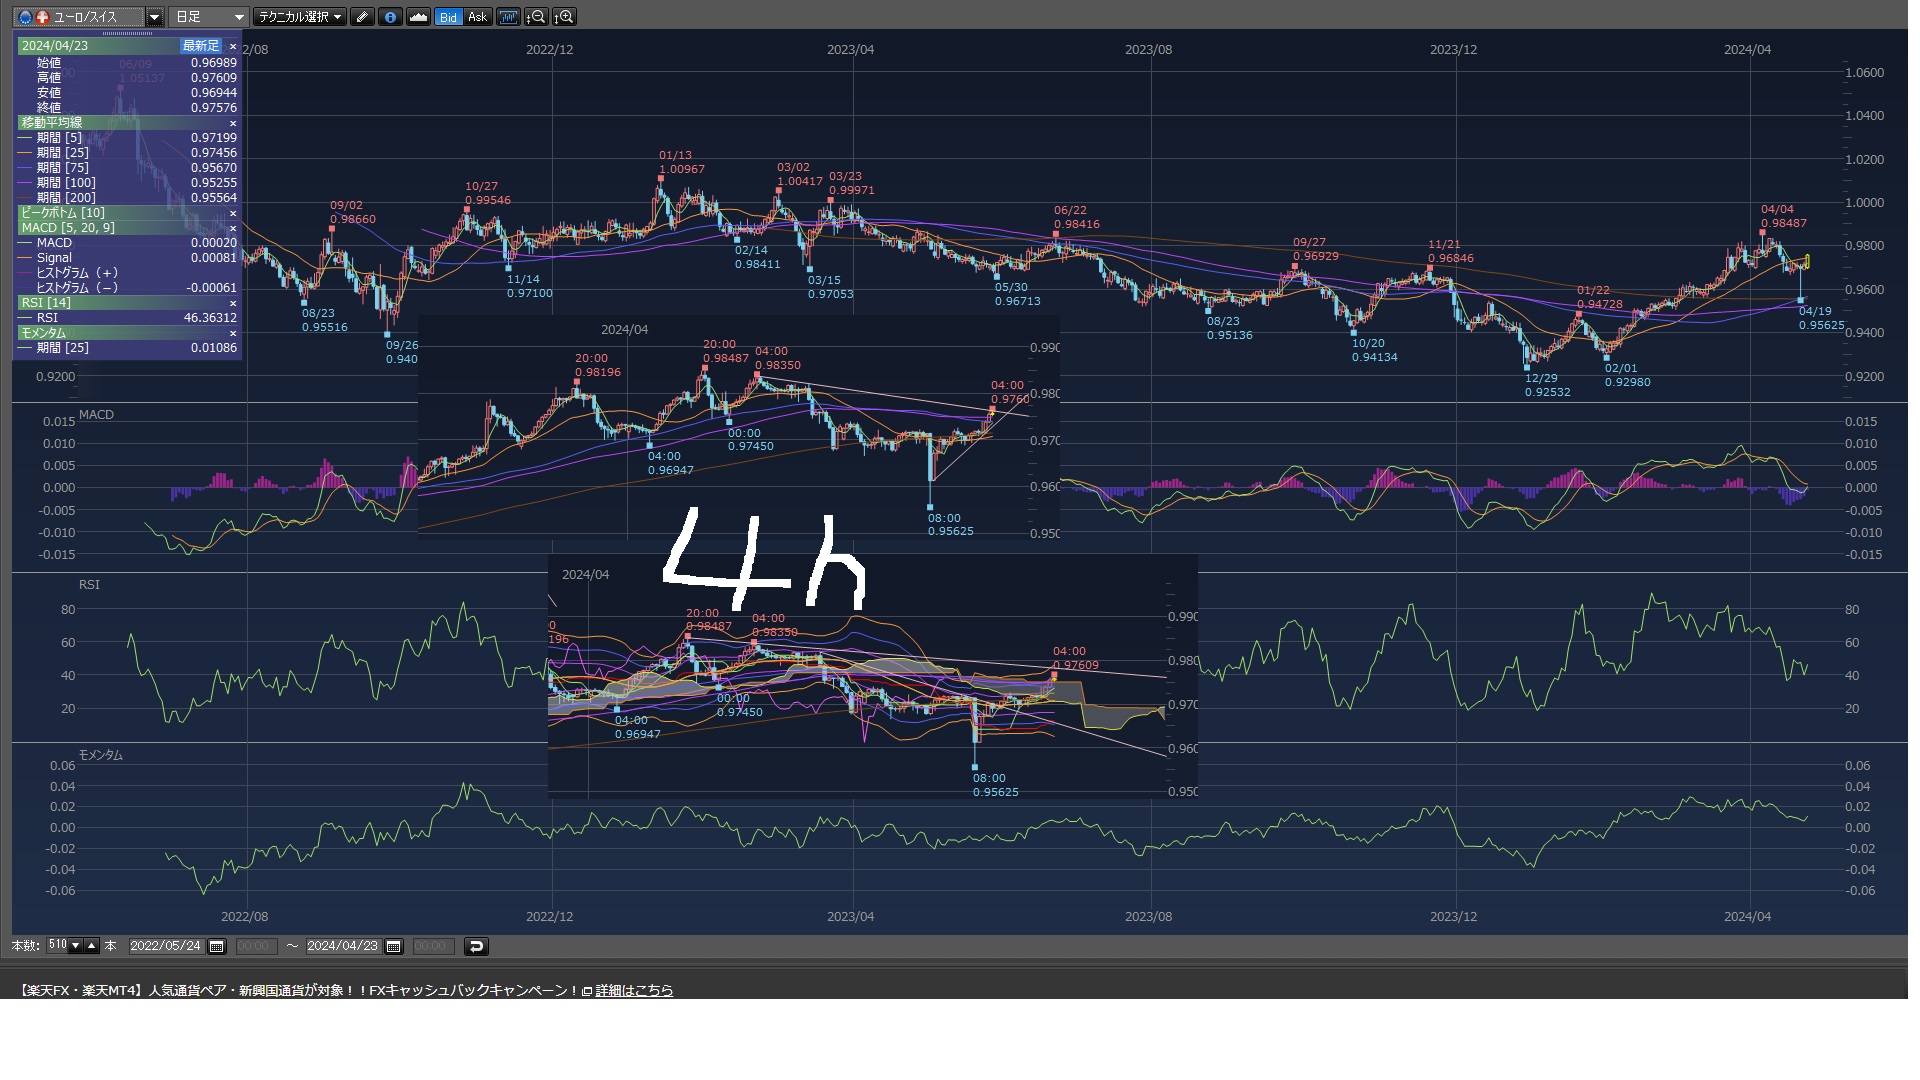Click the start date input field
Screen dimensions: 1920x1080
(x=166, y=946)
